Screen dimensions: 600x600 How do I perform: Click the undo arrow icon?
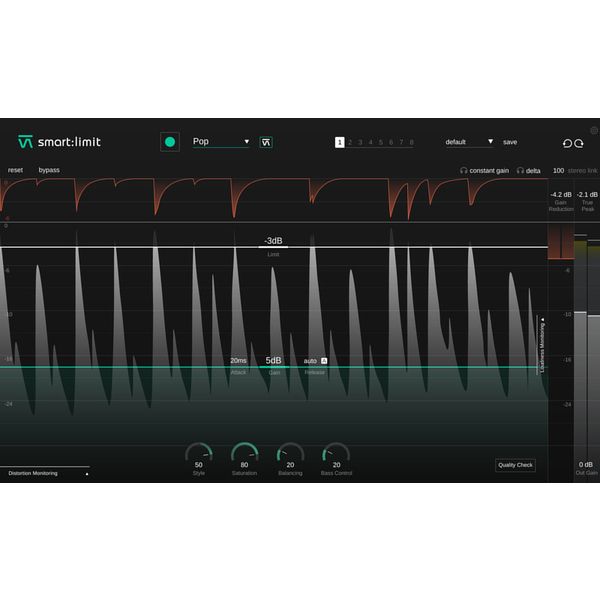pos(567,143)
